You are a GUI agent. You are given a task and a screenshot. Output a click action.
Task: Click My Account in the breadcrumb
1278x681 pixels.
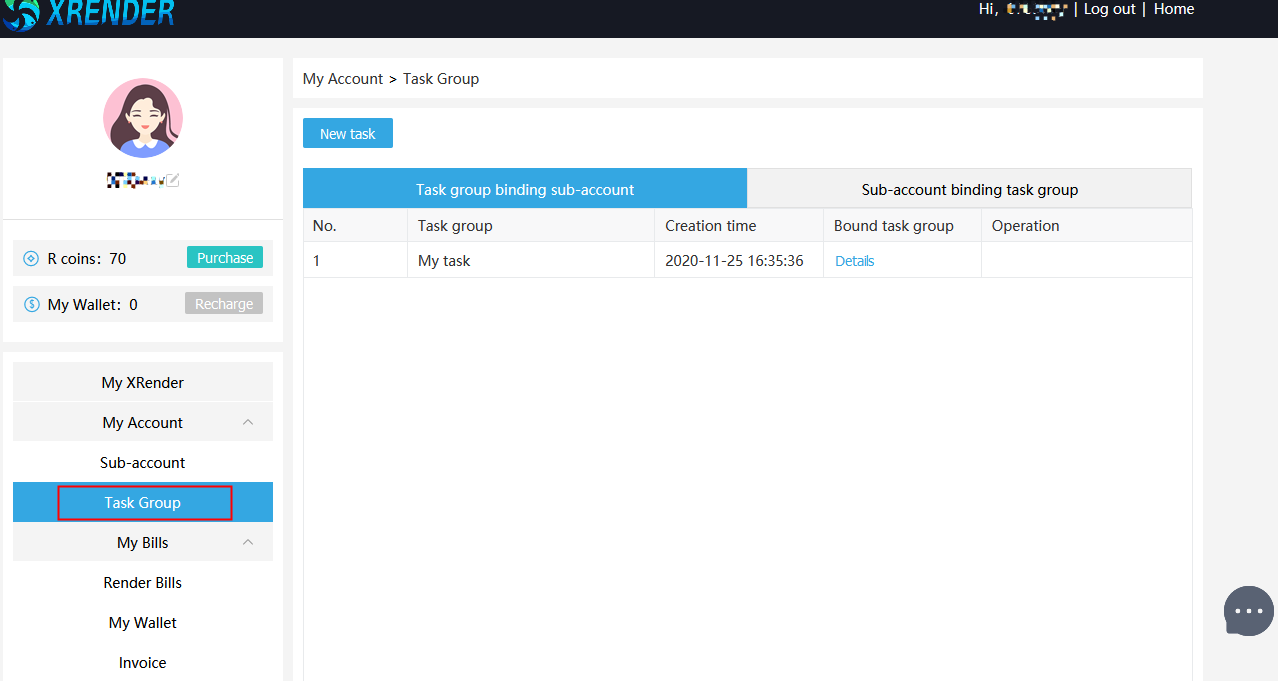[342, 79]
